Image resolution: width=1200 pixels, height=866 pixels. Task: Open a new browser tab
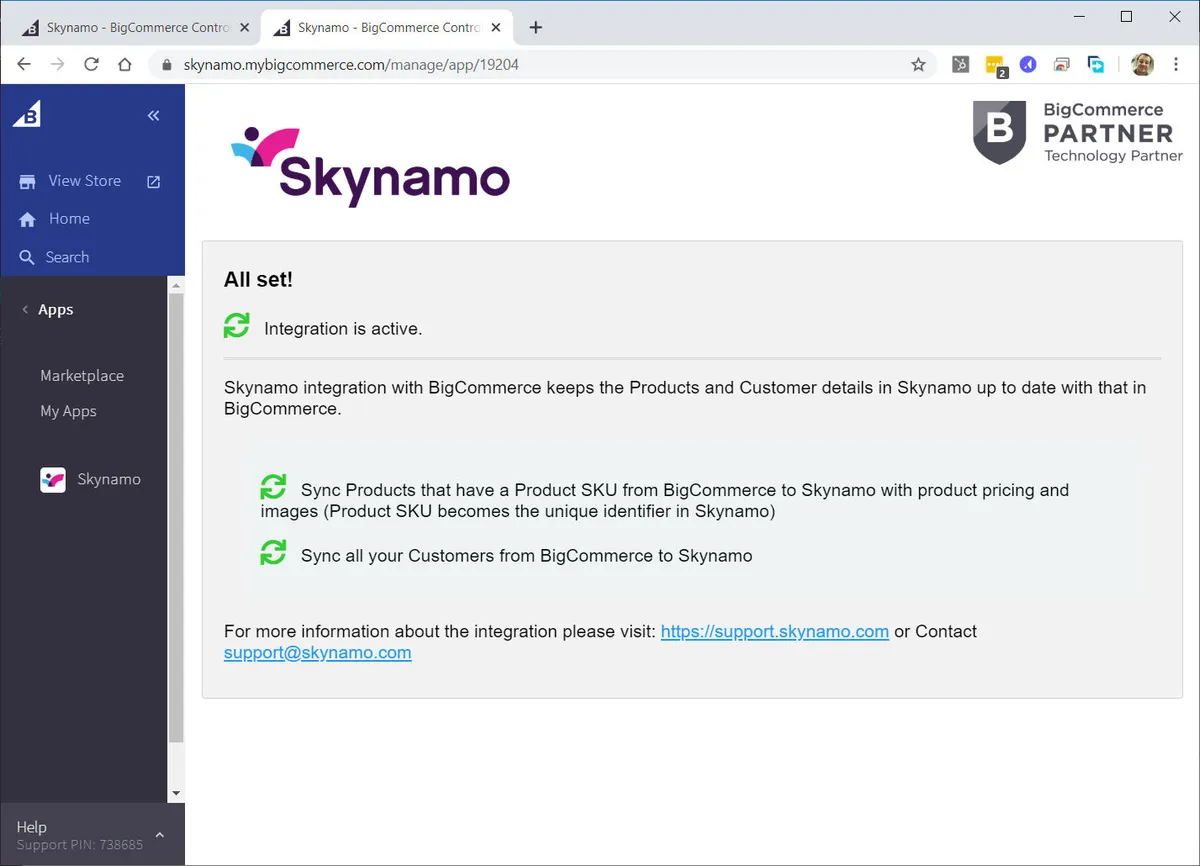point(536,28)
